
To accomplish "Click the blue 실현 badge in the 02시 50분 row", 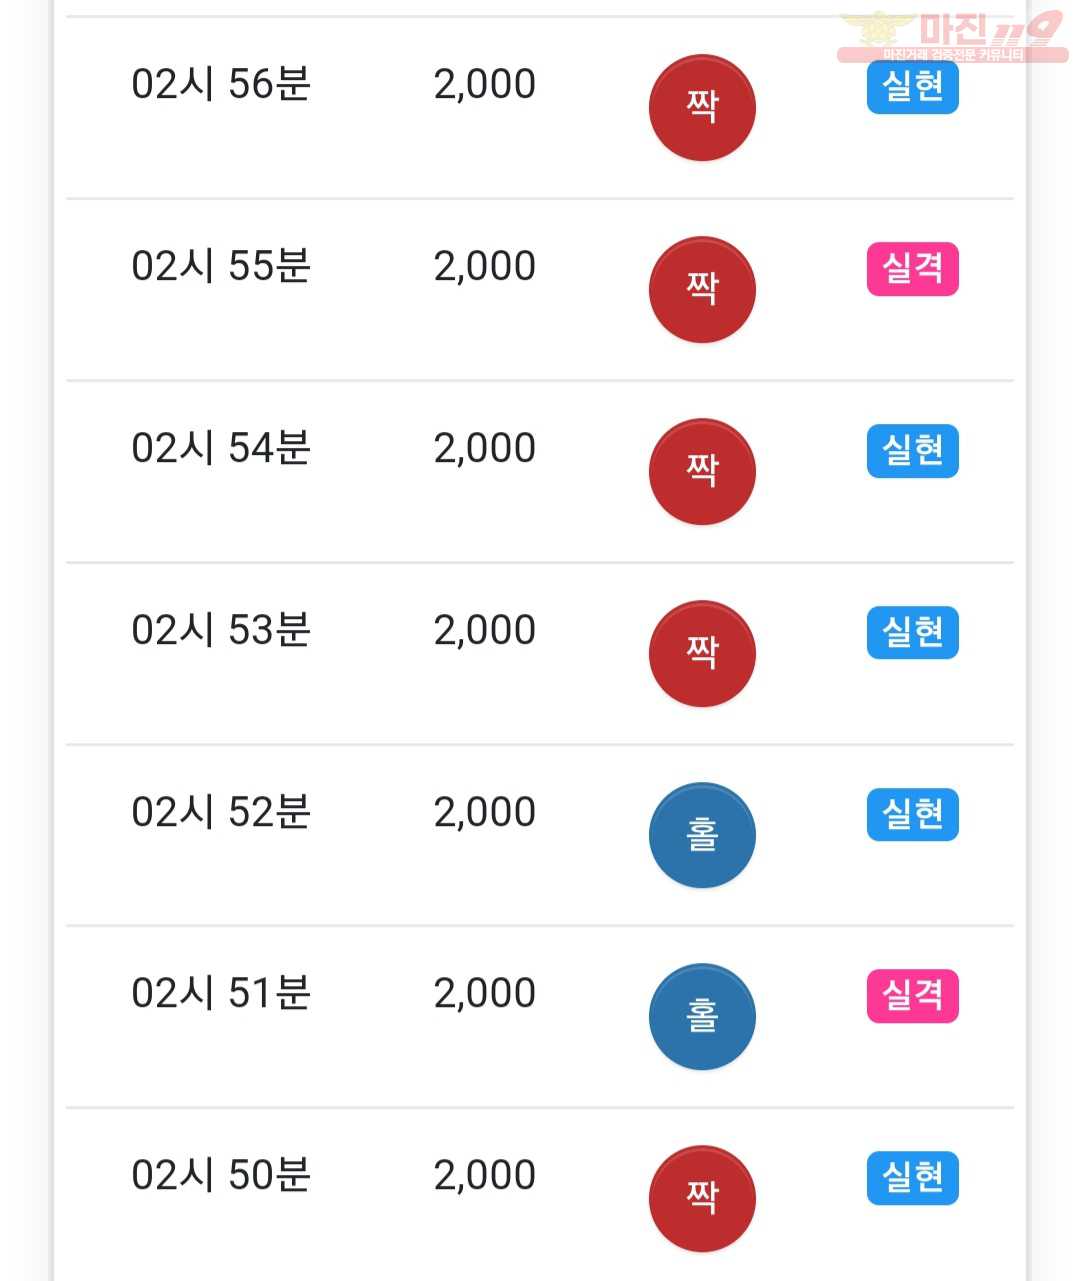I will [912, 1178].
